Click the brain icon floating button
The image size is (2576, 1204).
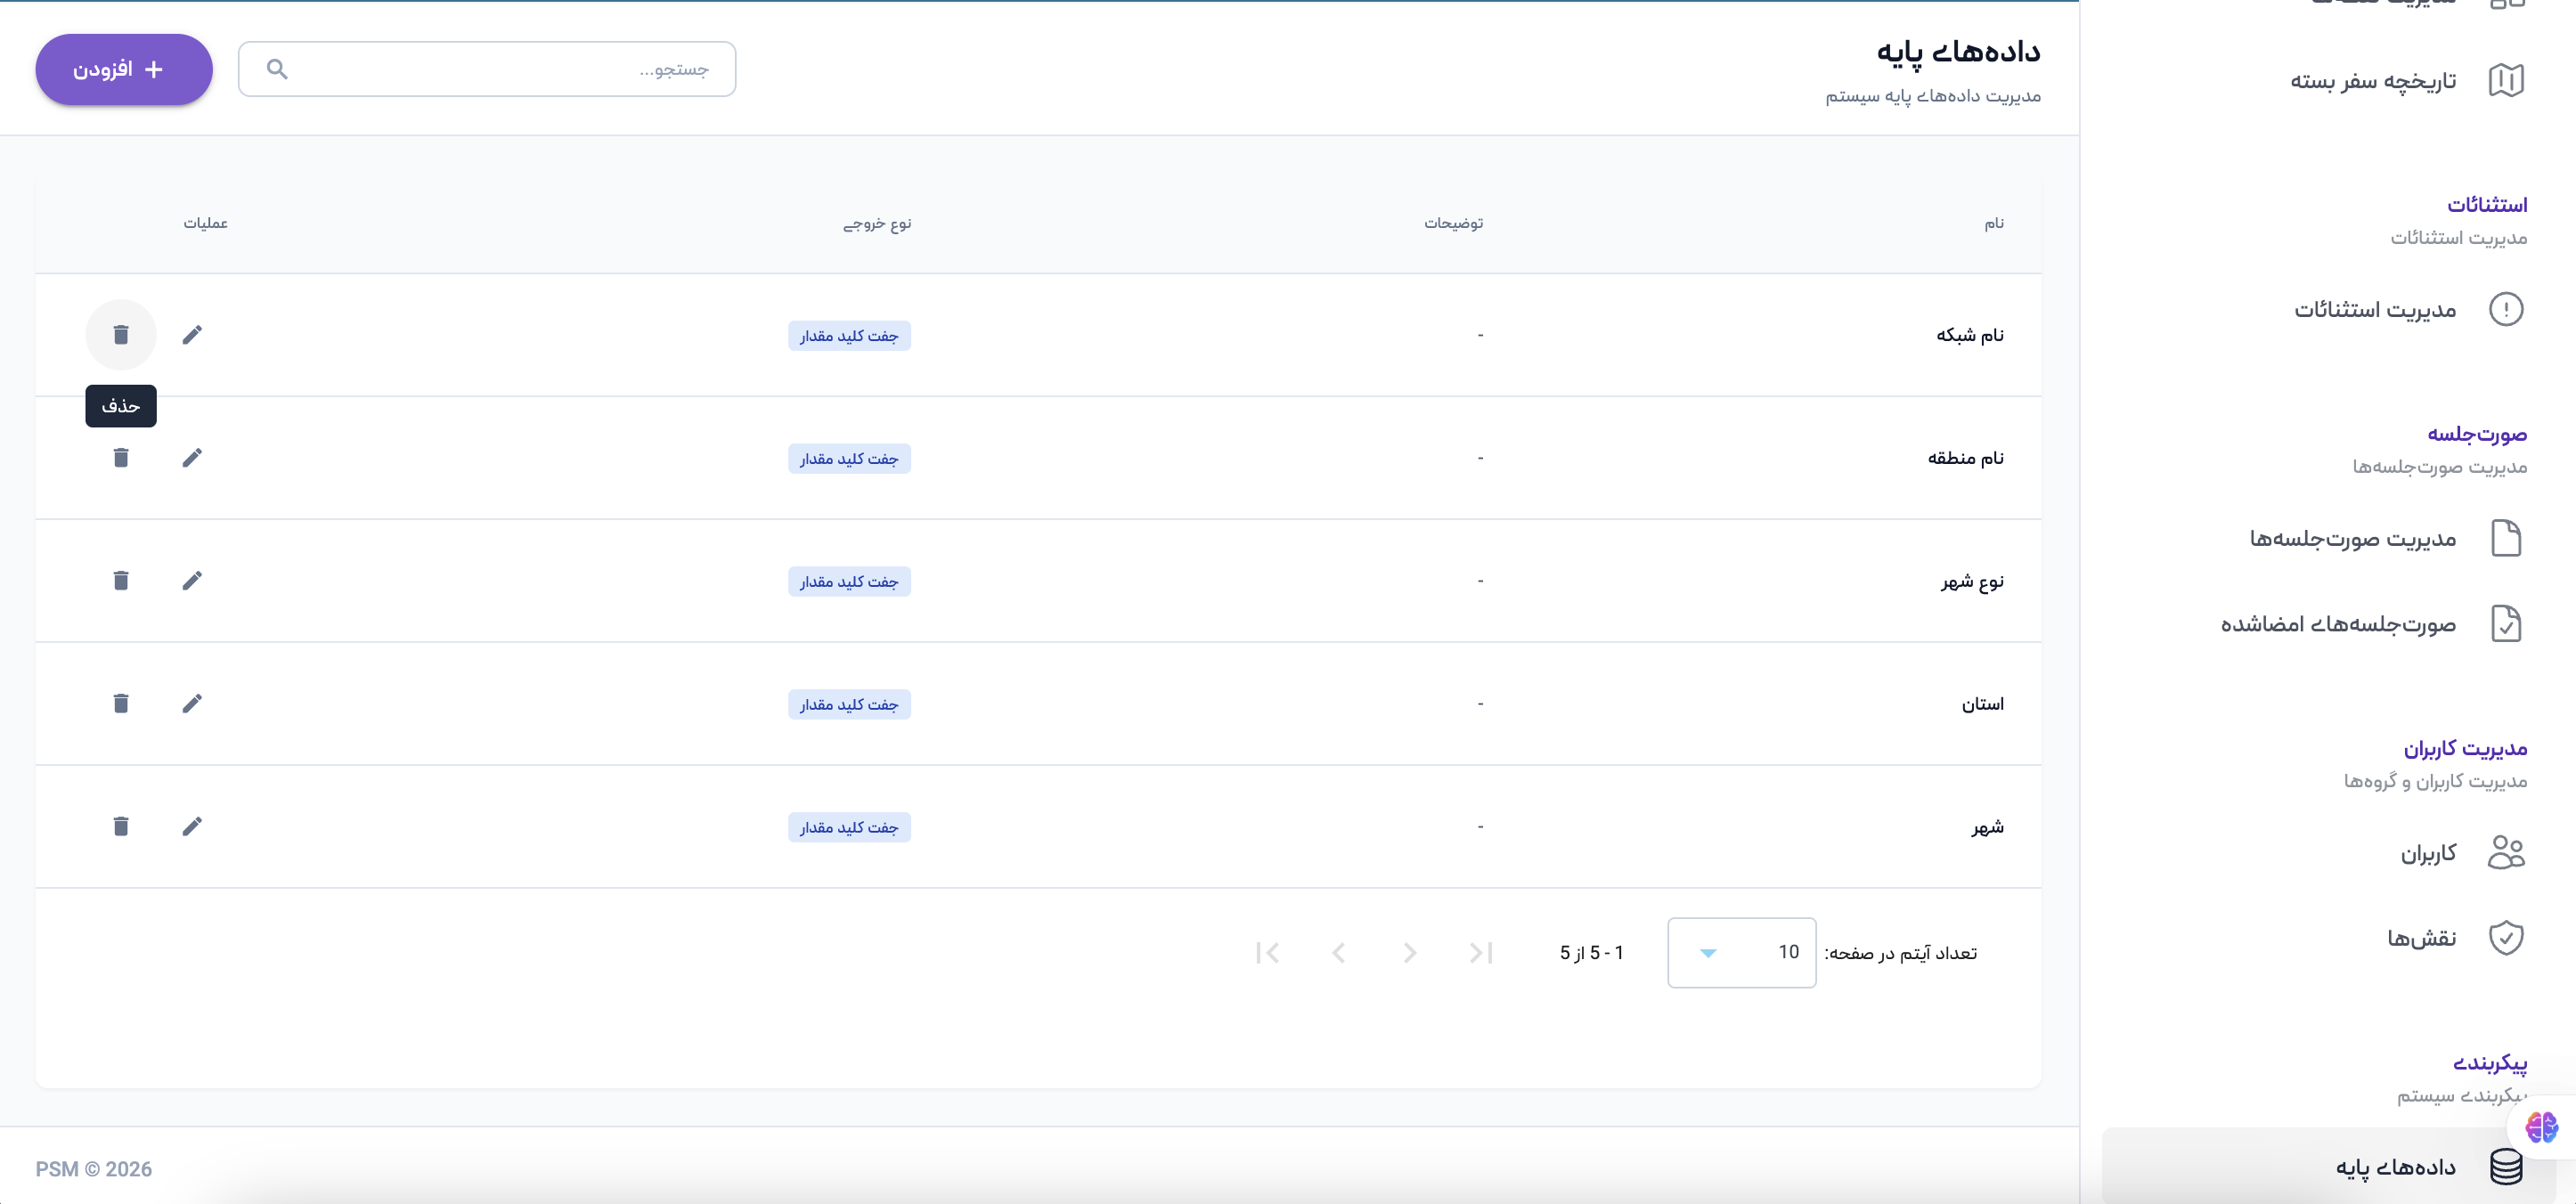pyautogui.click(x=2541, y=1127)
